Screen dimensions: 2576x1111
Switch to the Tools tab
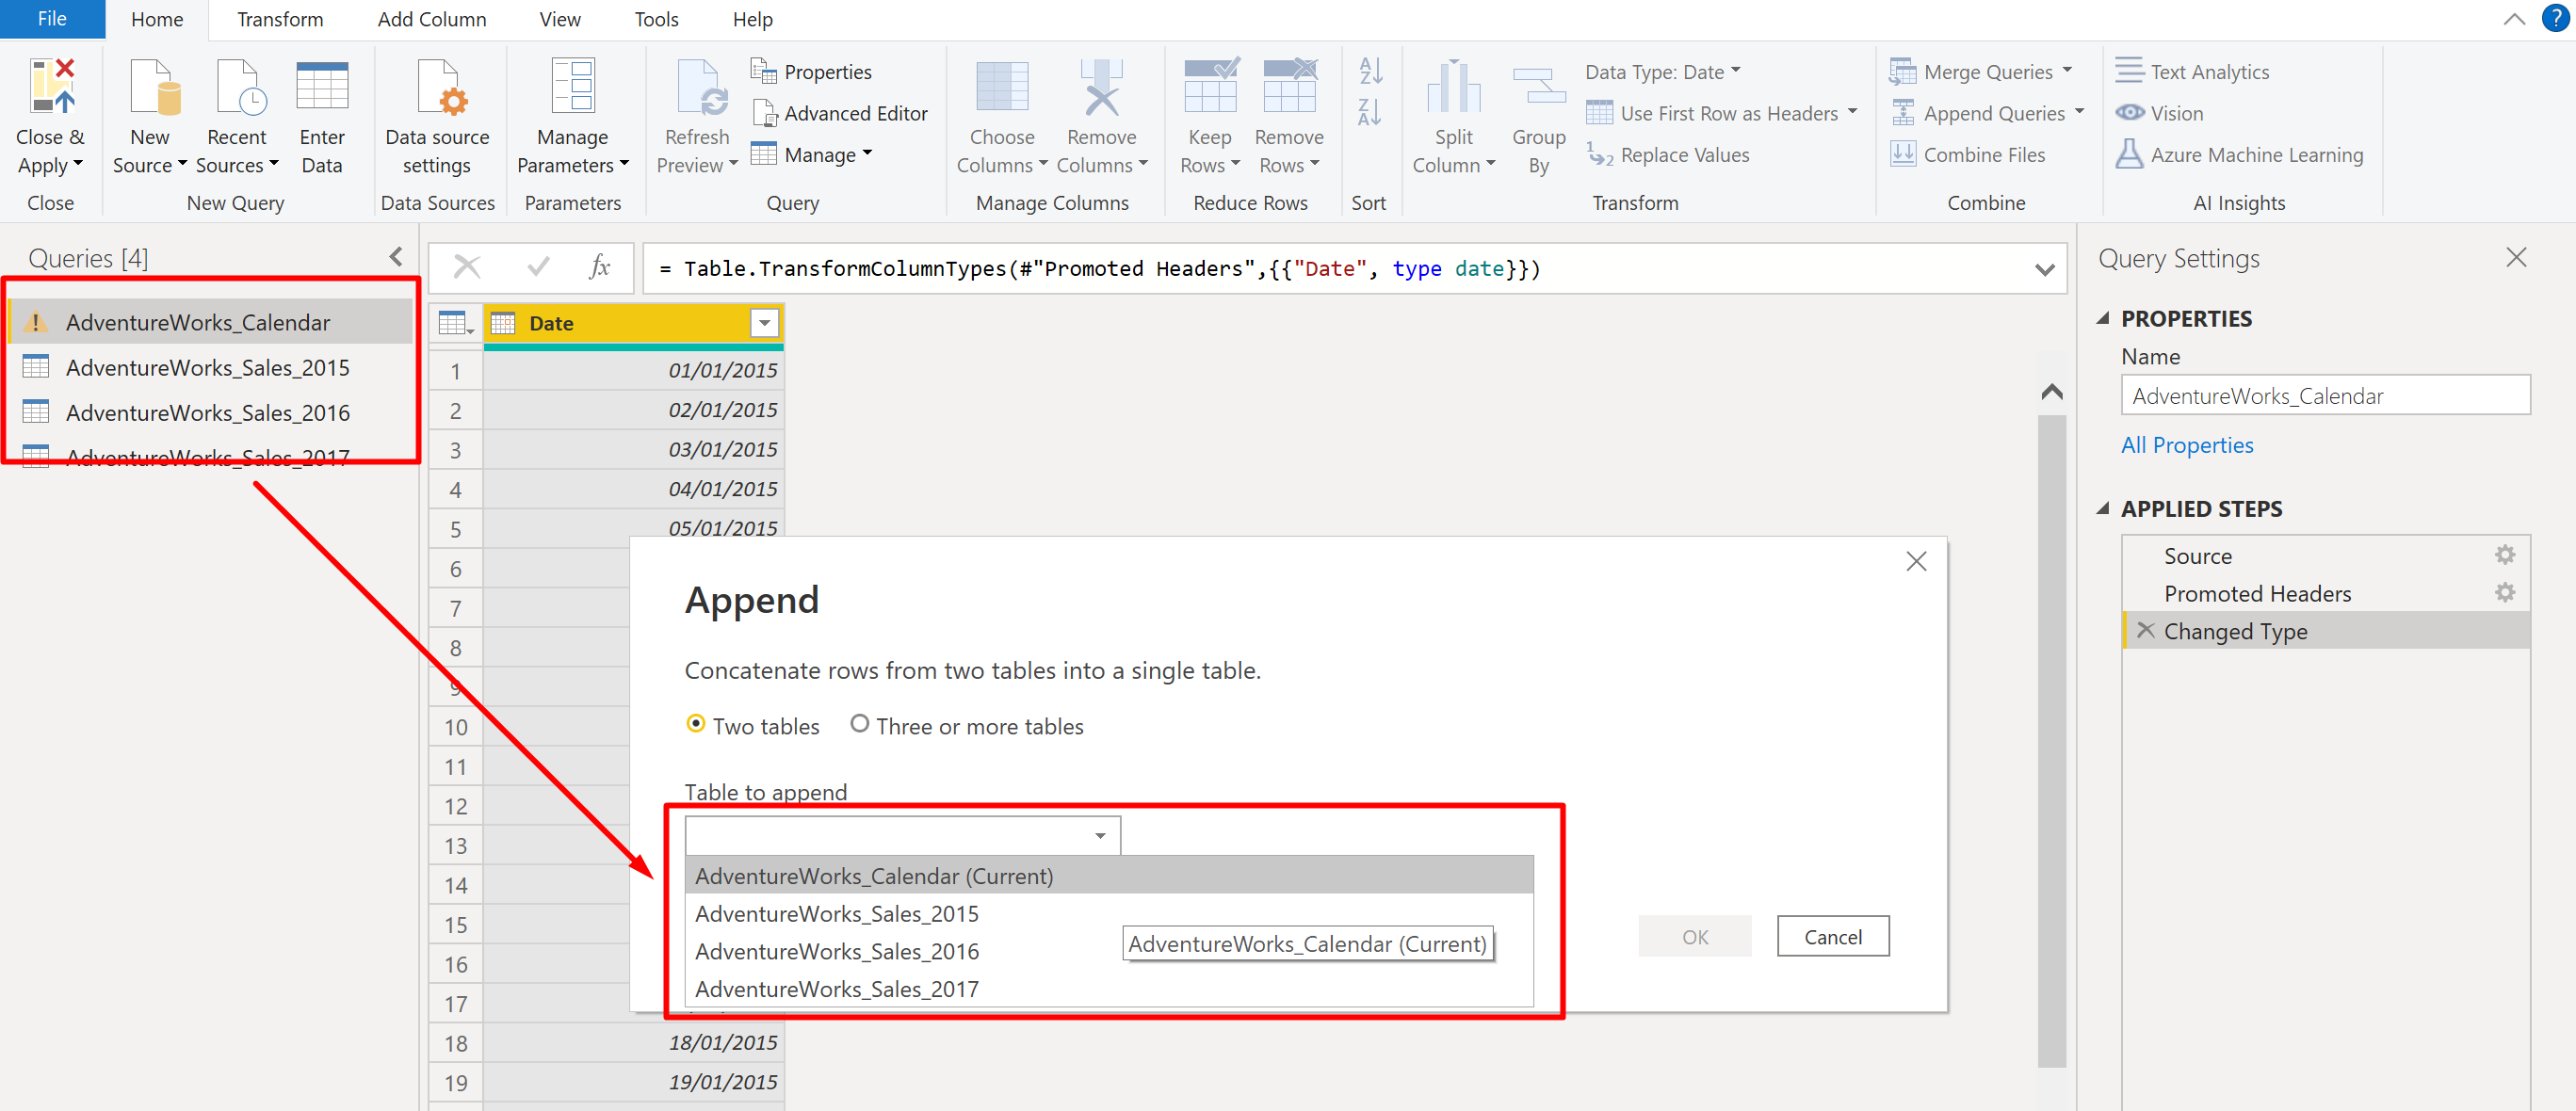[656, 19]
